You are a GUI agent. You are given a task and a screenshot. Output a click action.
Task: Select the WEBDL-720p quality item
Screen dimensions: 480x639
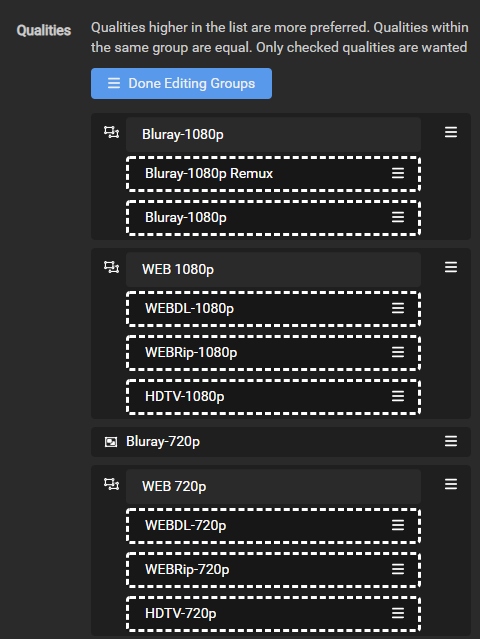[x=273, y=525]
